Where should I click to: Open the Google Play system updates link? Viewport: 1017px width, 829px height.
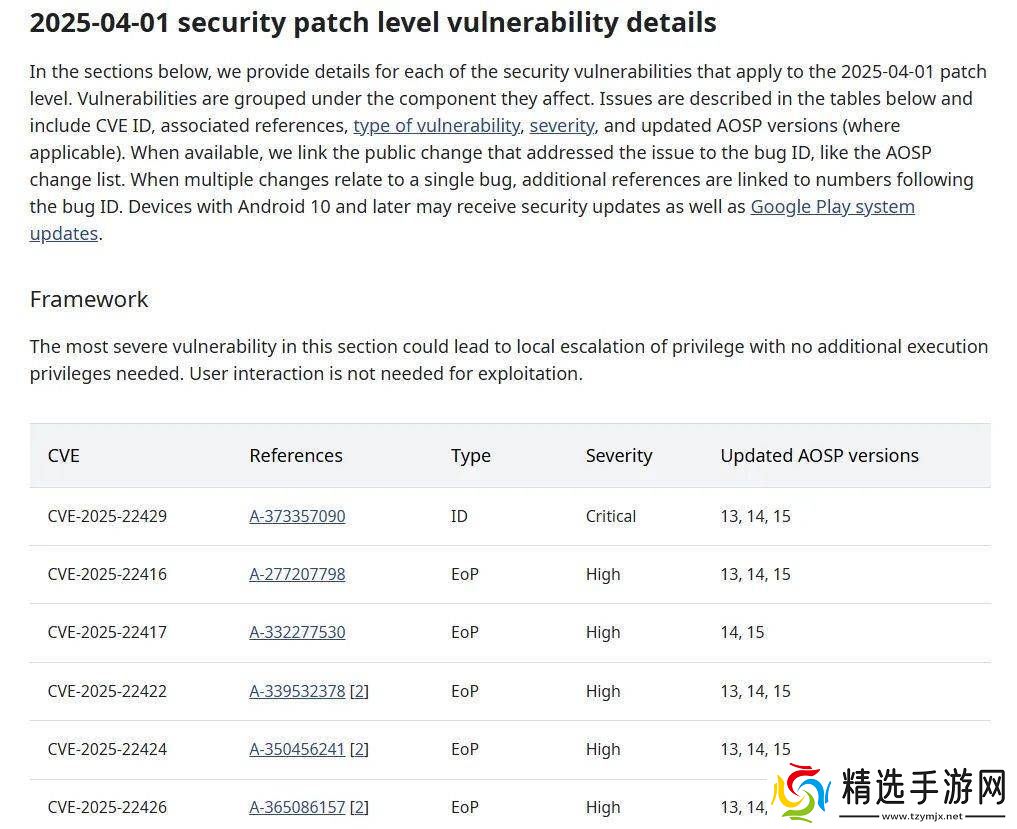click(832, 207)
